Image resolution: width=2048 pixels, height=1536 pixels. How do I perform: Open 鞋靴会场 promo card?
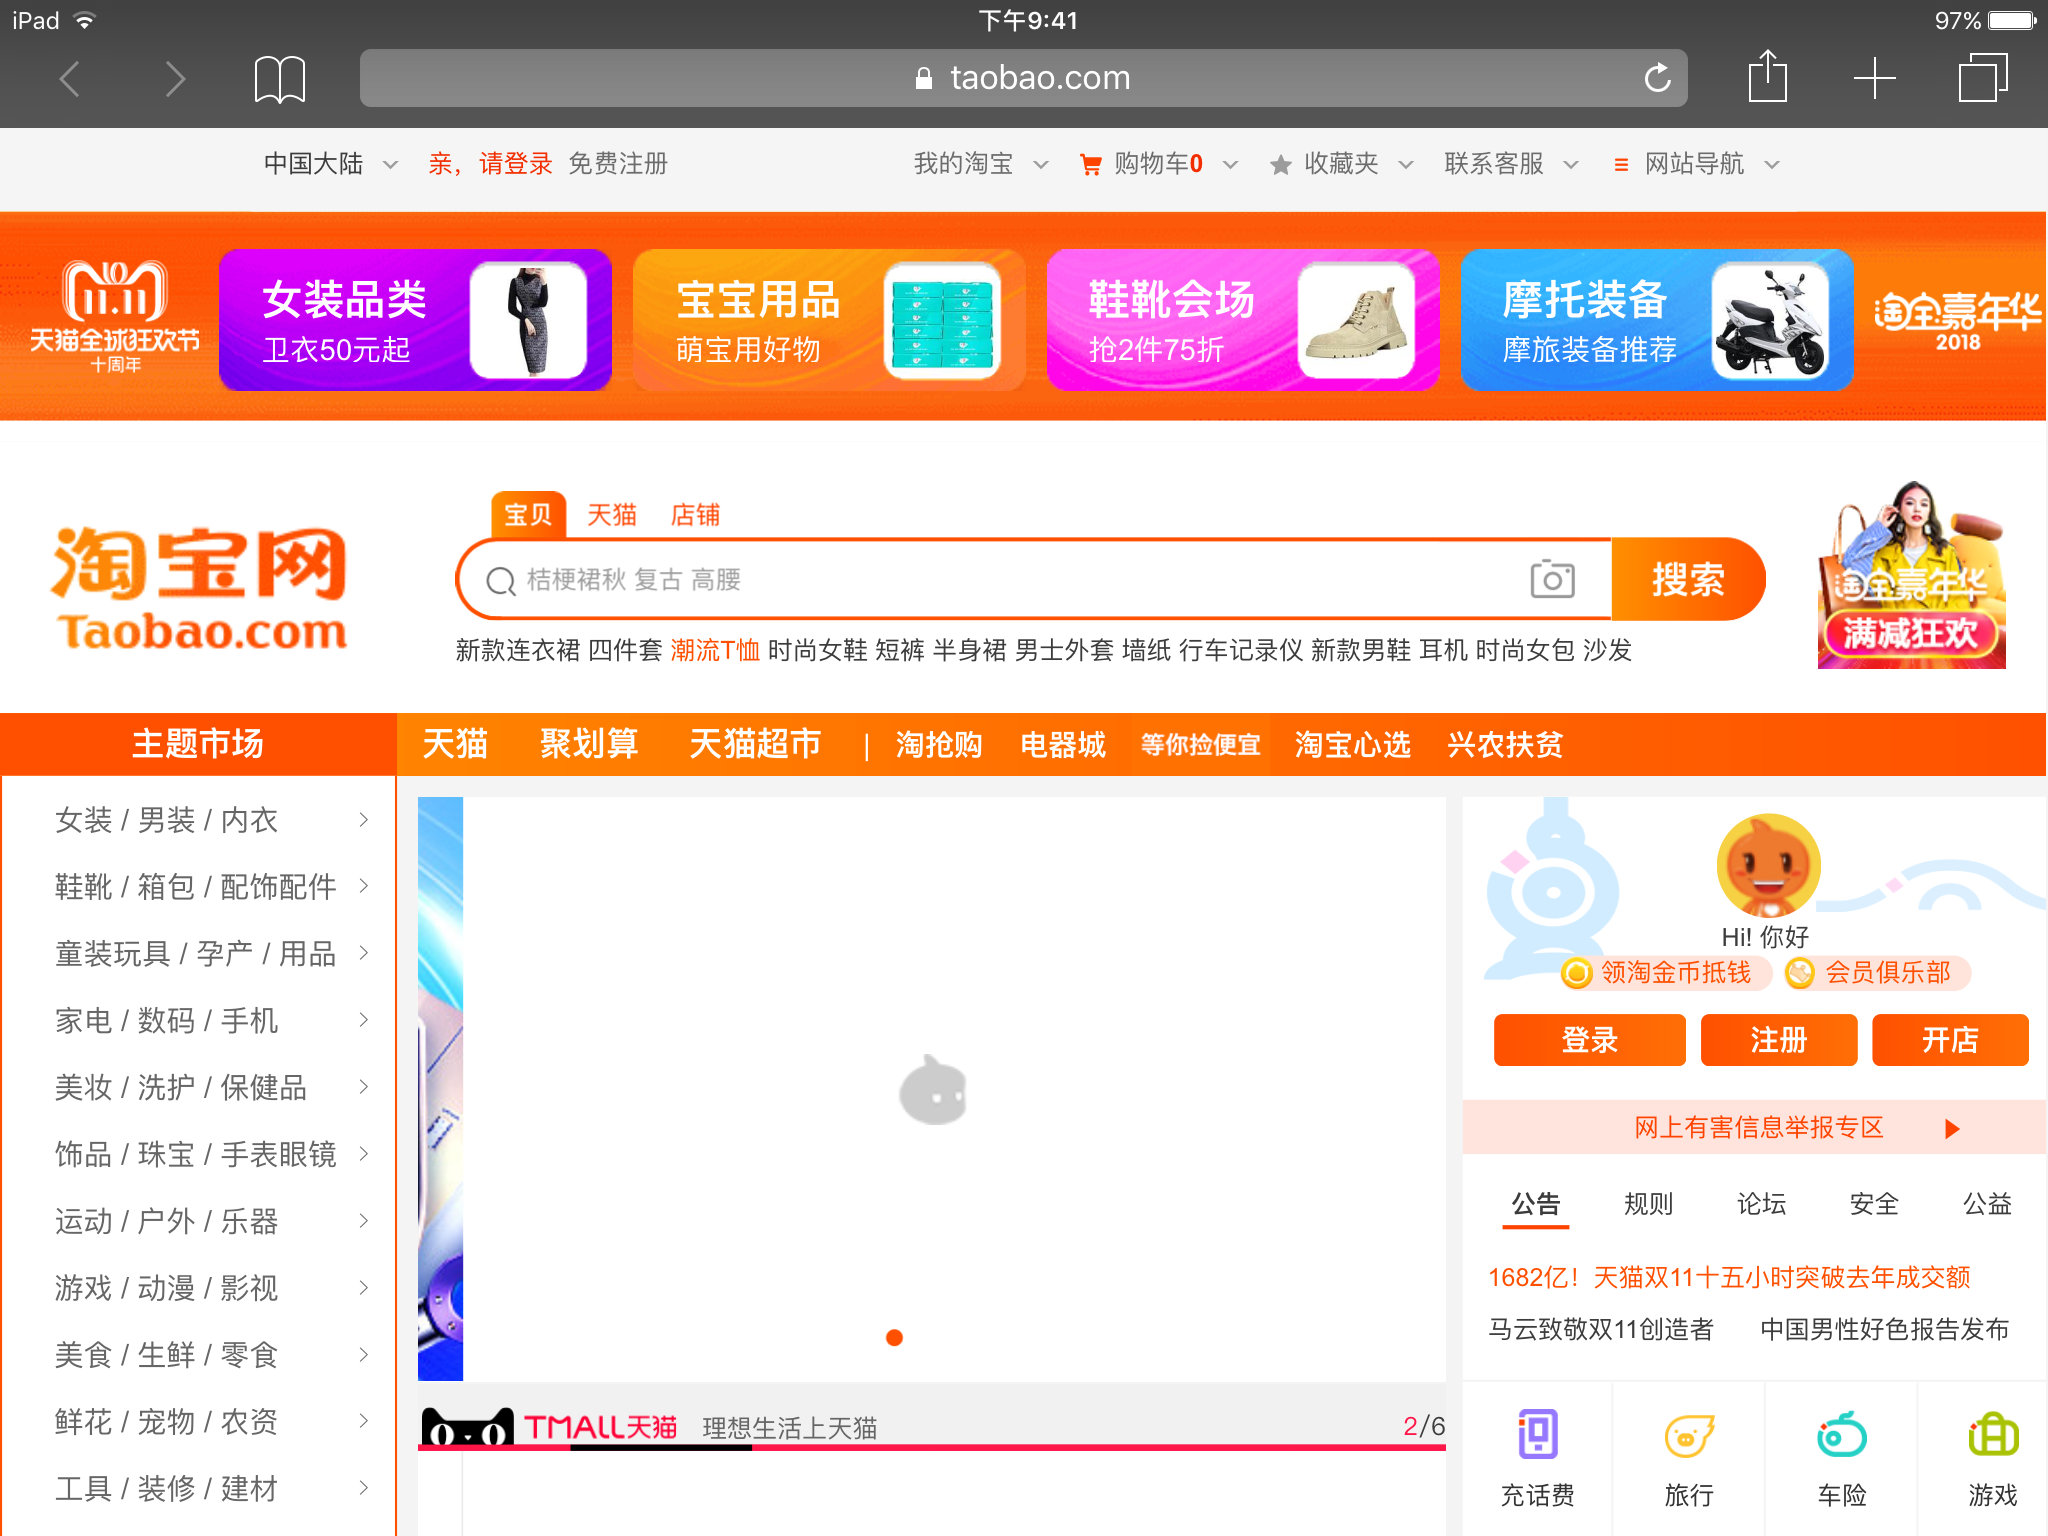coord(1243,320)
